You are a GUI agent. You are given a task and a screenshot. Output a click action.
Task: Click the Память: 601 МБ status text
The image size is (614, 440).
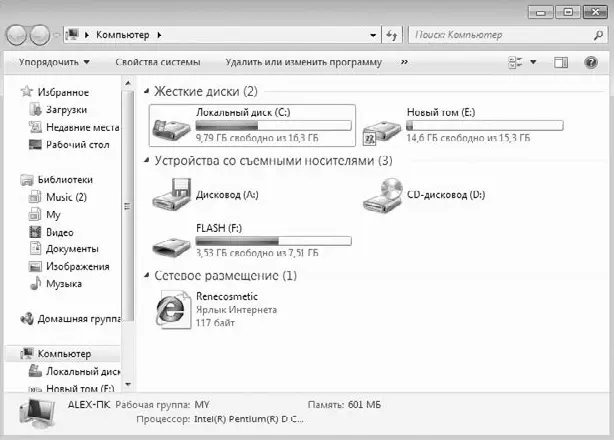coord(344,404)
